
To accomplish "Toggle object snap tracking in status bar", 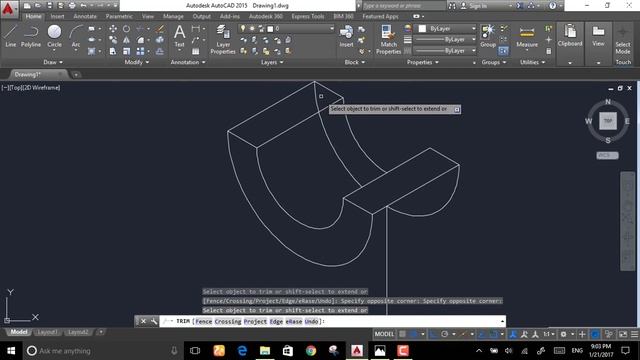I will tap(482, 334).
